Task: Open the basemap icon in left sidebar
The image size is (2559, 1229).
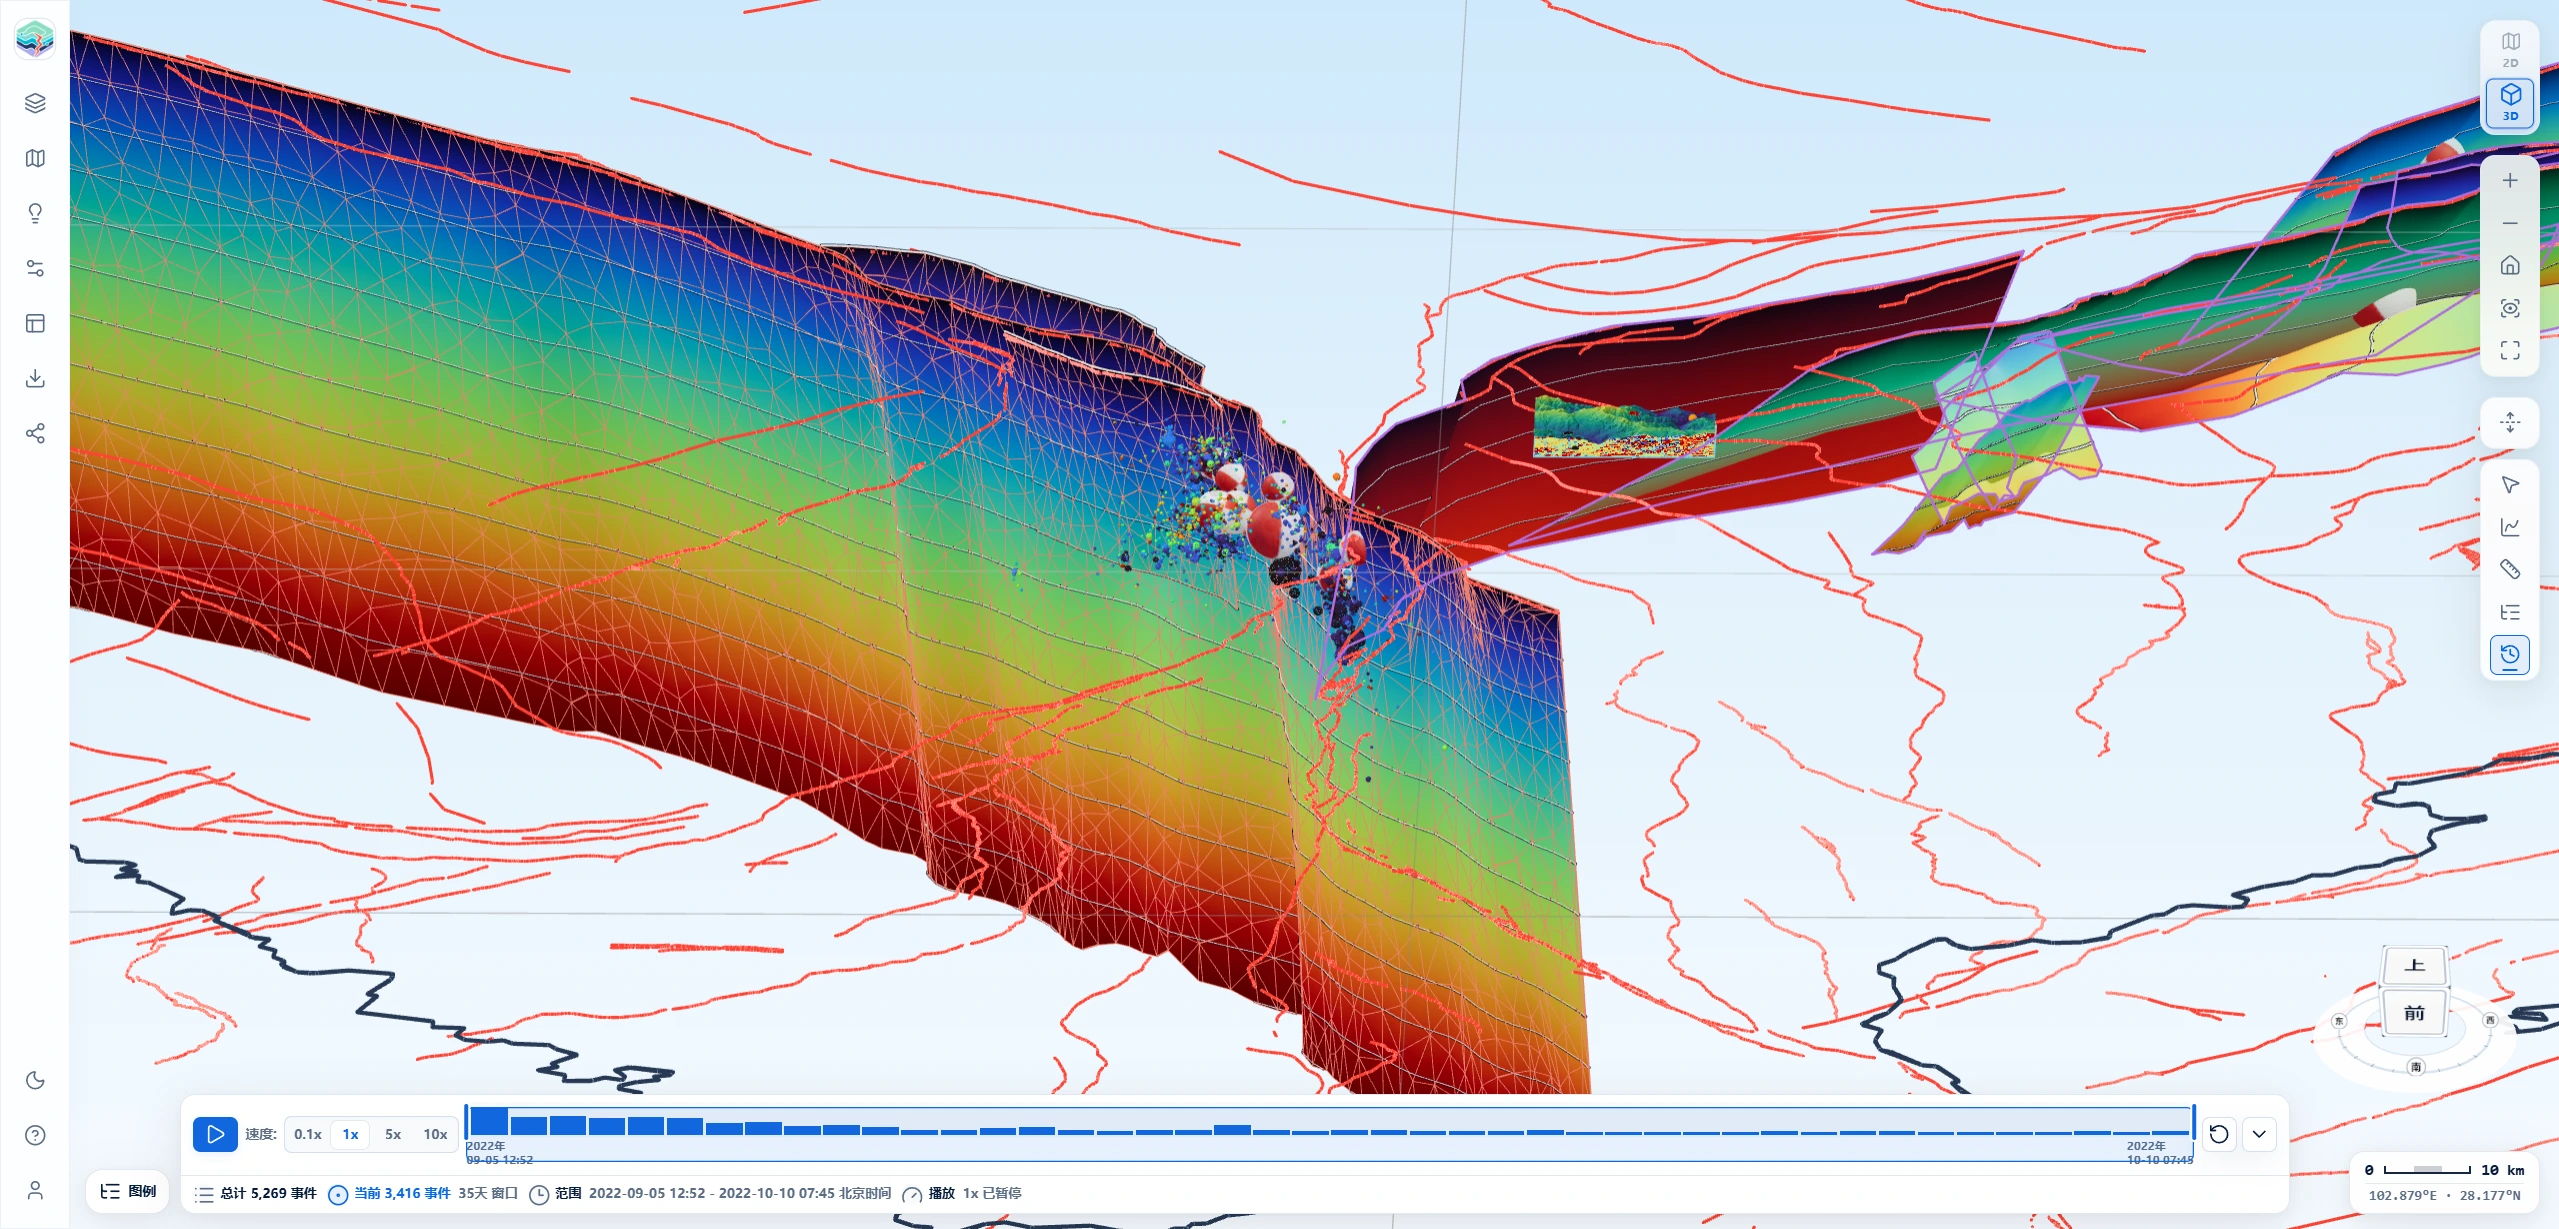Action: point(35,158)
